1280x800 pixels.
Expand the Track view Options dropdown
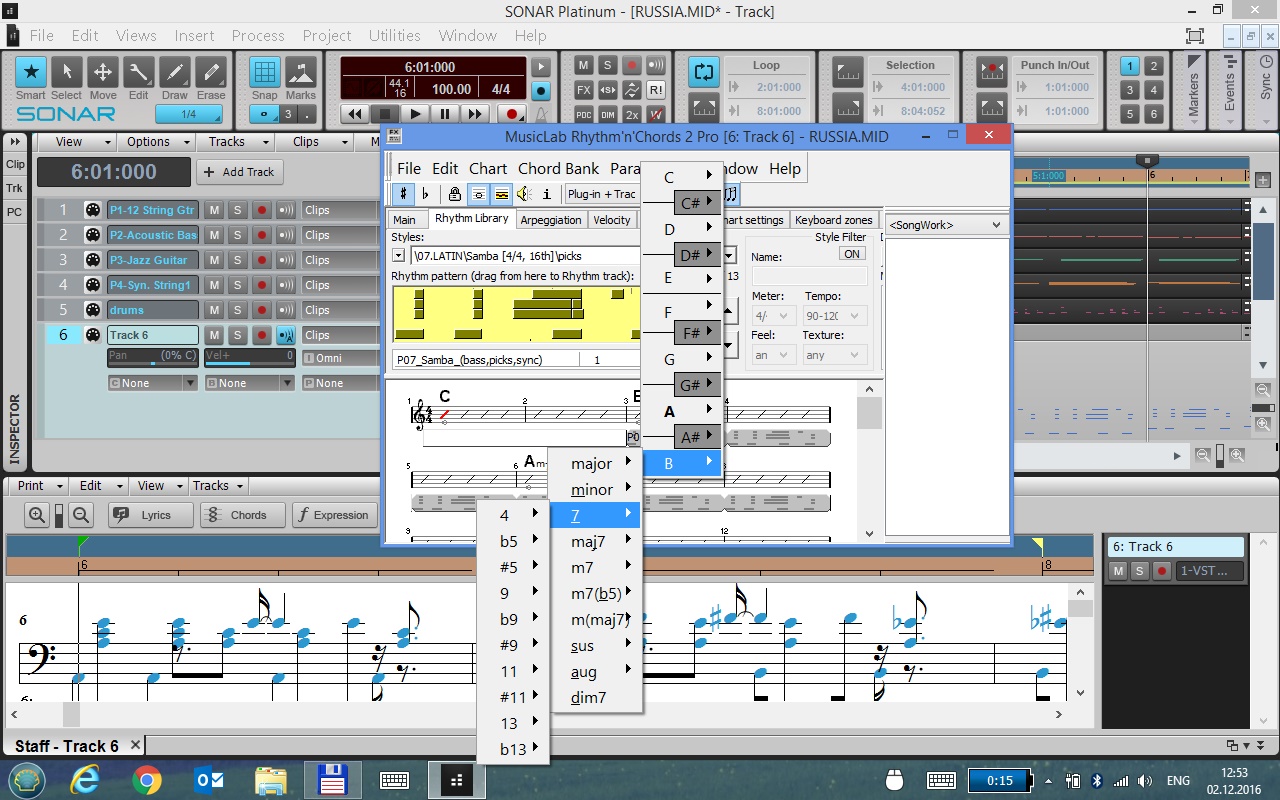click(x=155, y=142)
